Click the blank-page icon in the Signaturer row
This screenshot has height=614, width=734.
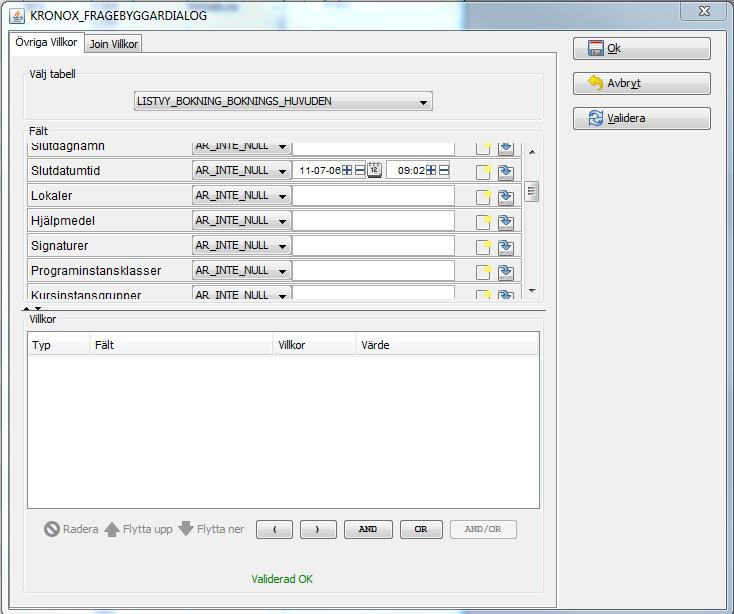[x=483, y=247]
